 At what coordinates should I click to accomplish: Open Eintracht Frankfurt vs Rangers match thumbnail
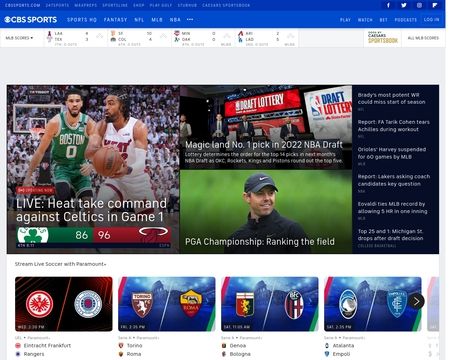click(x=64, y=304)
